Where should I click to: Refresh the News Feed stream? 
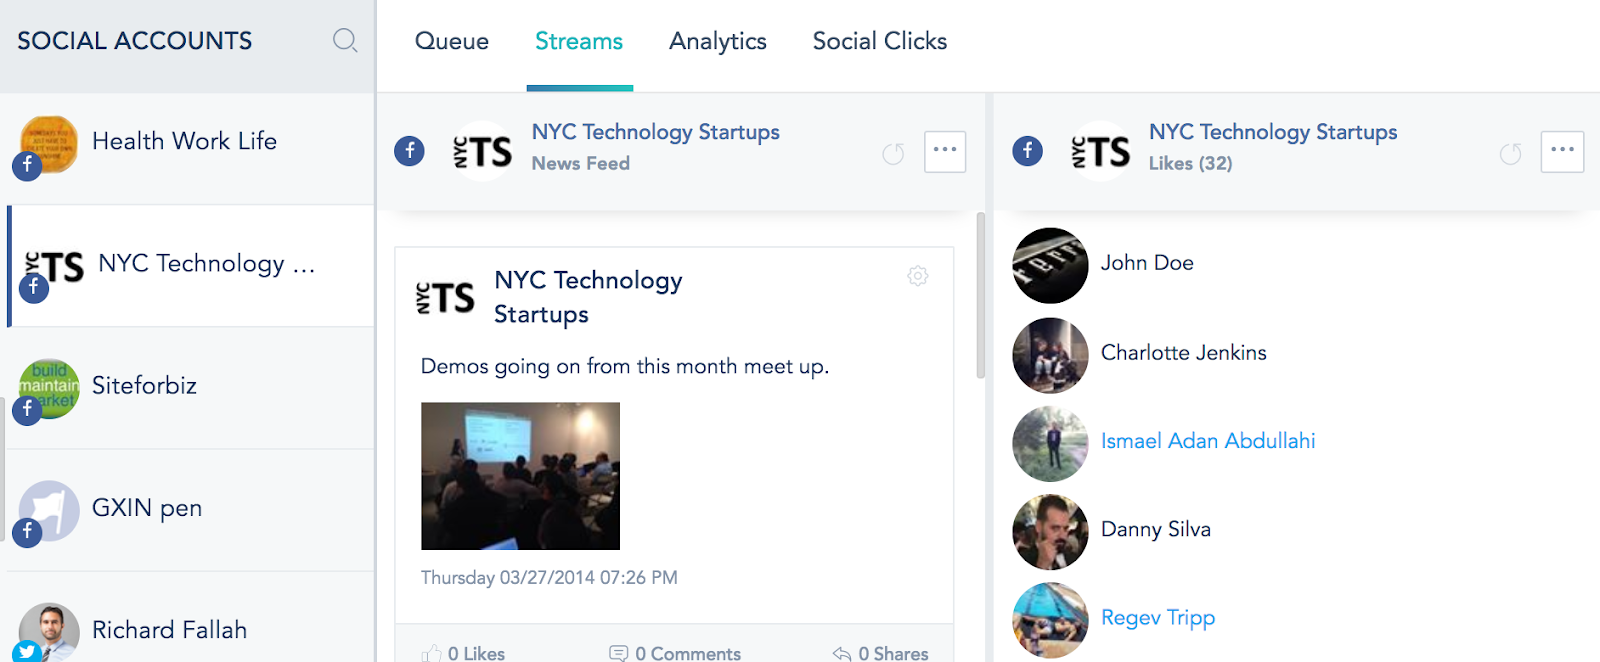tap(893, 153)
